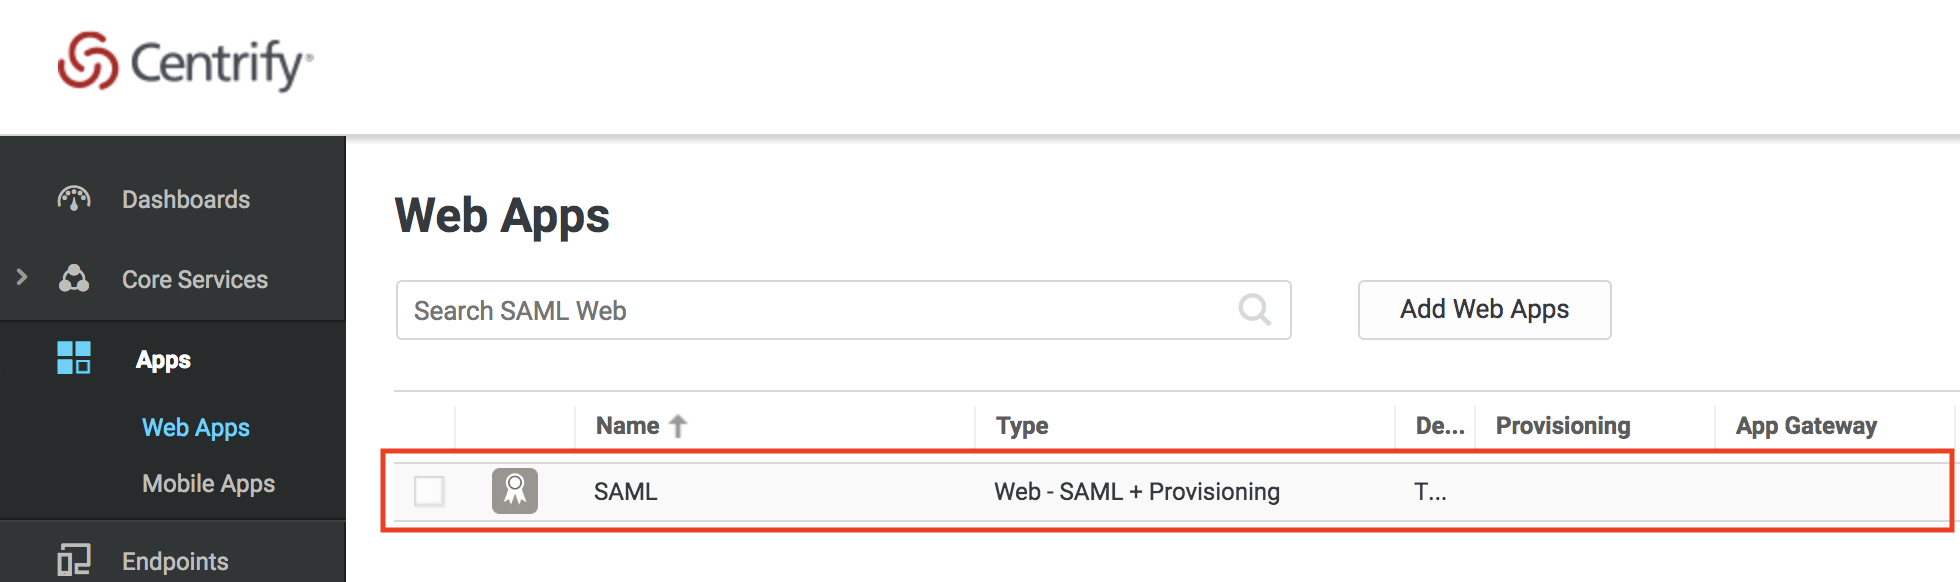
Task: Open the Mobile Apps sidebar item
Action: point(208,484)
